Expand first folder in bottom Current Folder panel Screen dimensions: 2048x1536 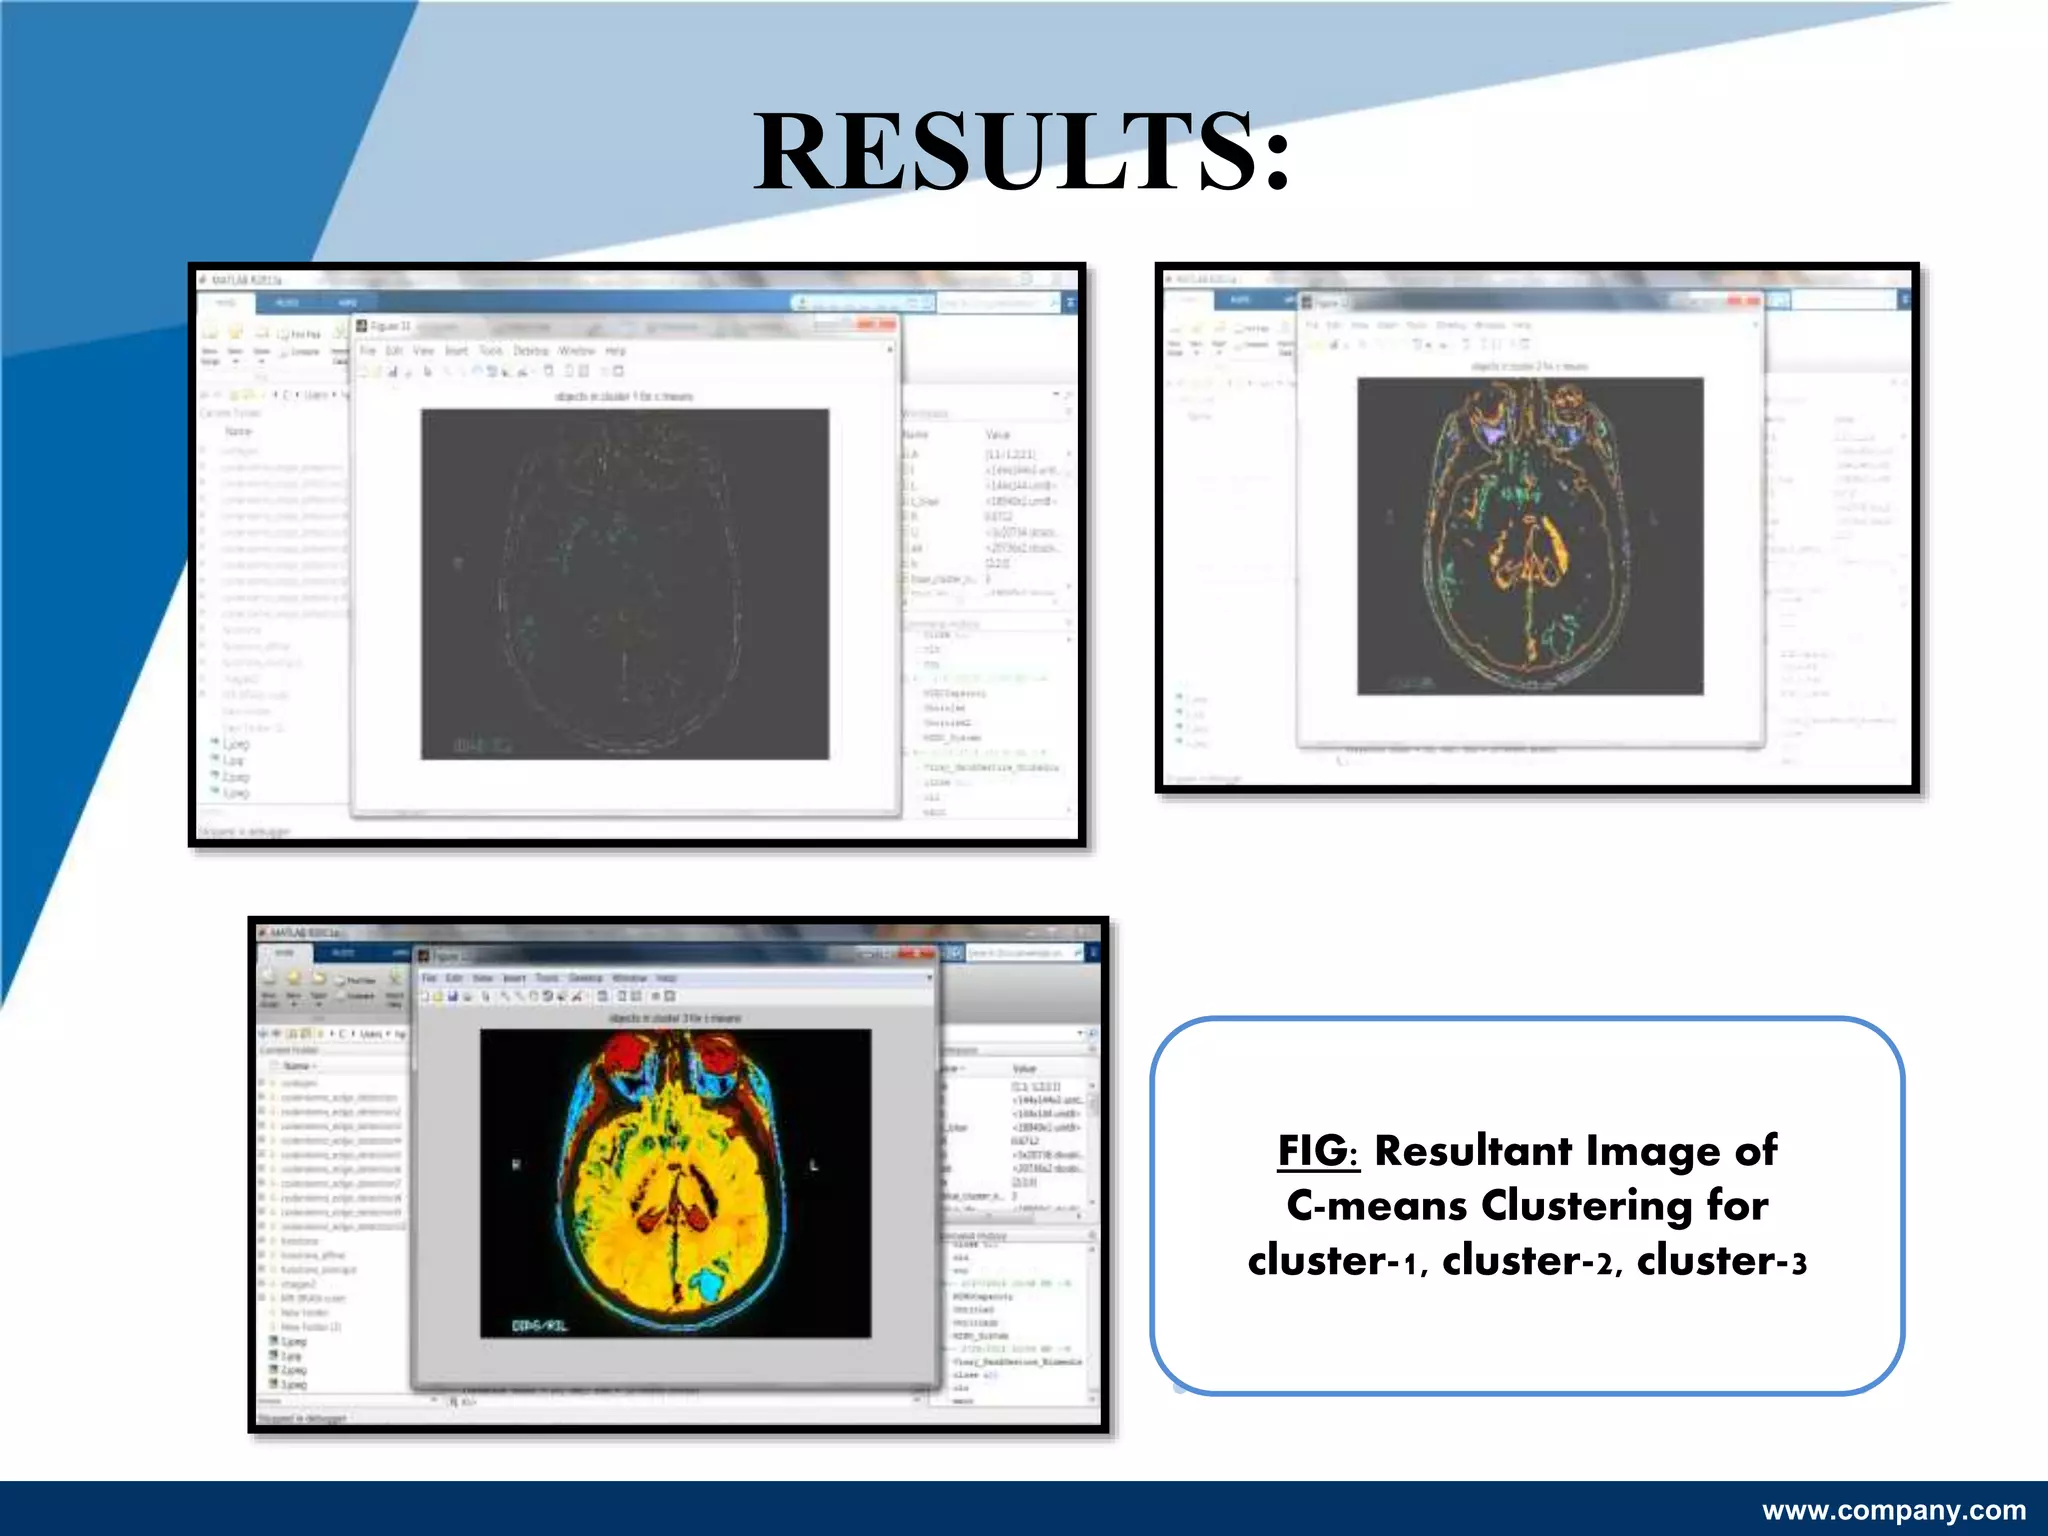pyautogui.click(x=262, y=1083)
